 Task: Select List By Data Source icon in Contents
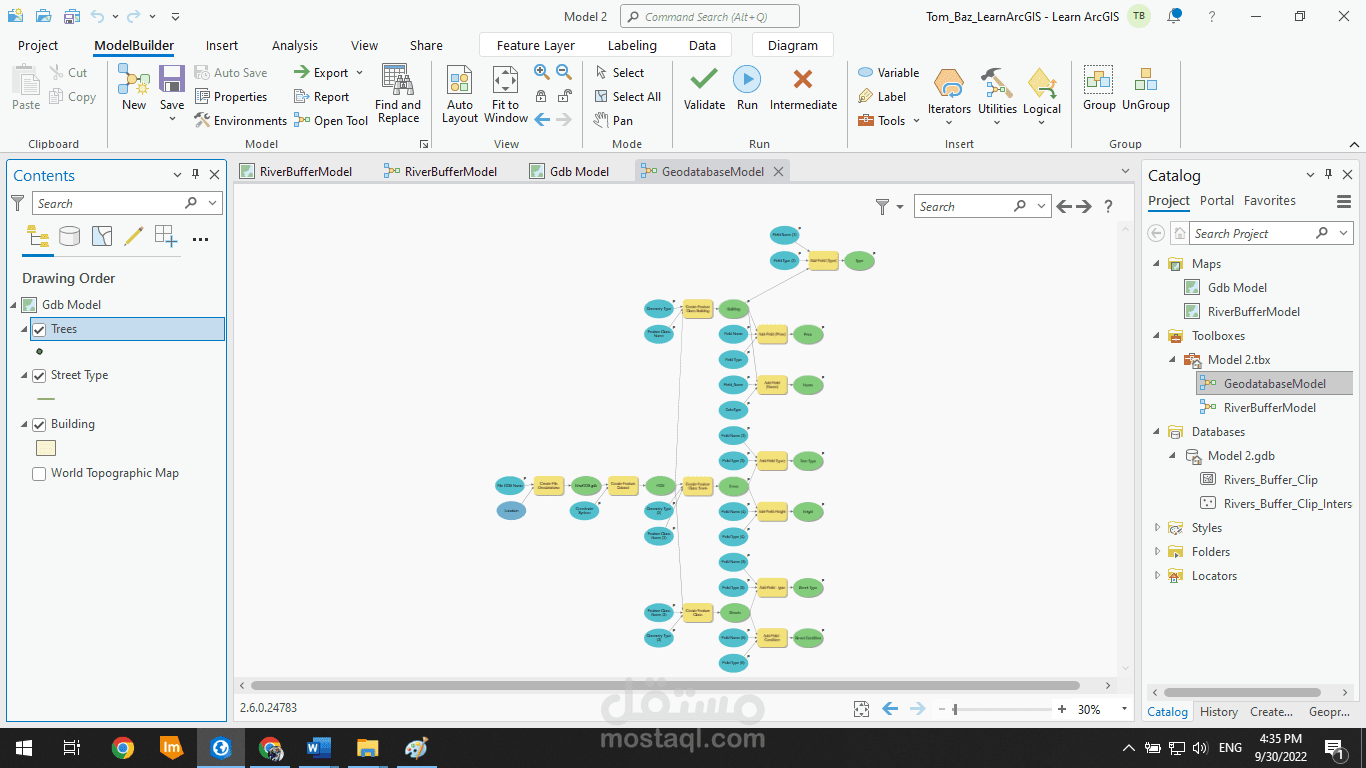tap(69, 236)
